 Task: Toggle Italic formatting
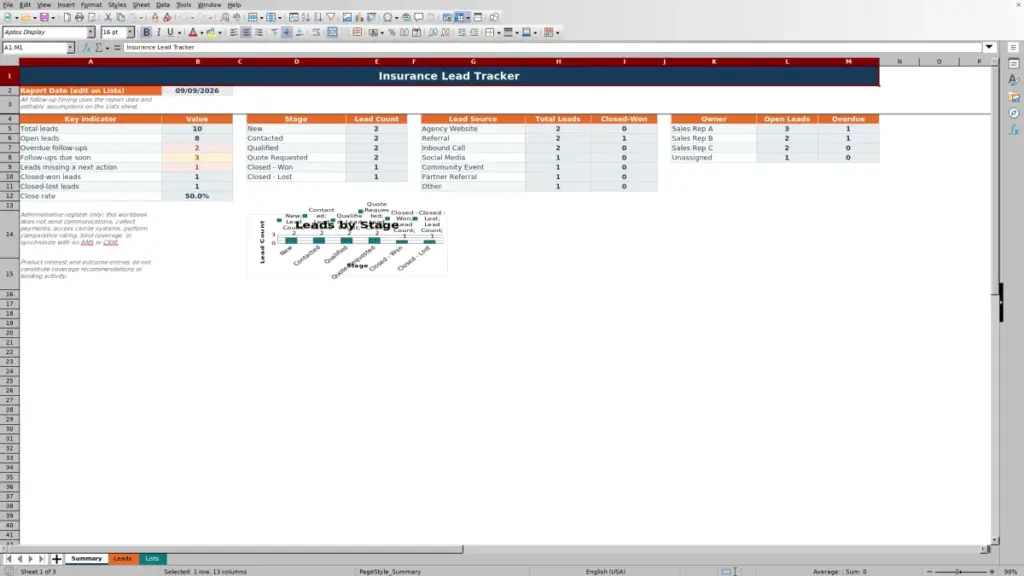[x=158, y=33]
